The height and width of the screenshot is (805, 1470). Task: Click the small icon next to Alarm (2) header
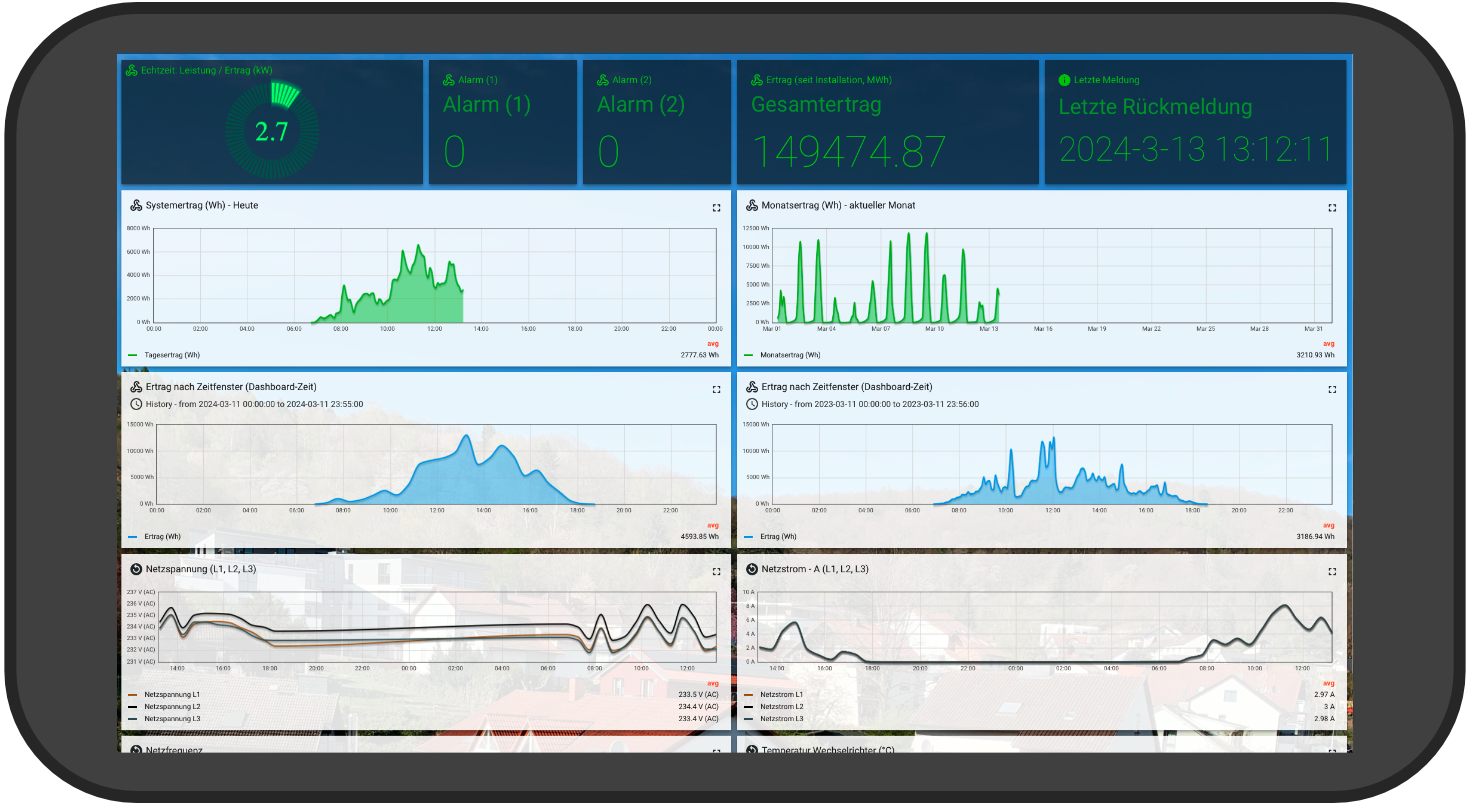point(603,80)
